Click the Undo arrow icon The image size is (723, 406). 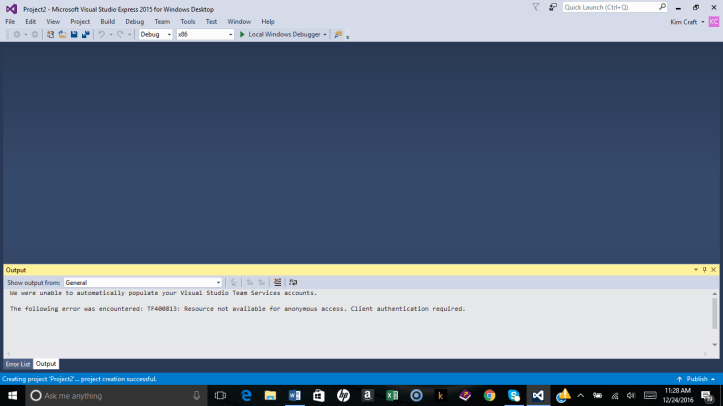(x=101, y=35)
